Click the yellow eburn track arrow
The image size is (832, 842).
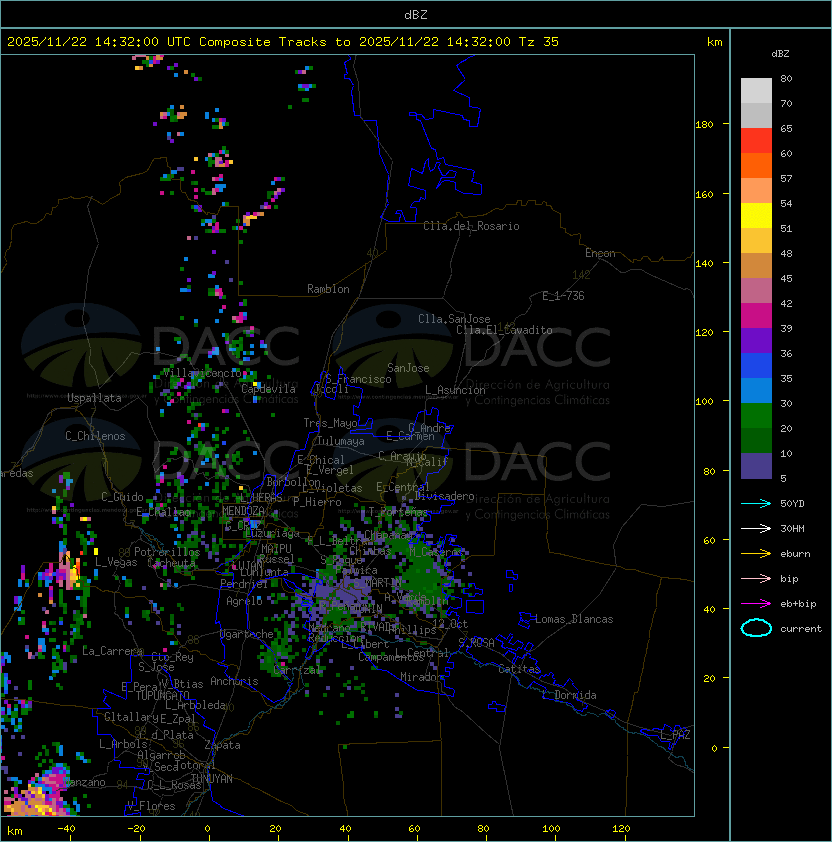click(x=756, y=554)
